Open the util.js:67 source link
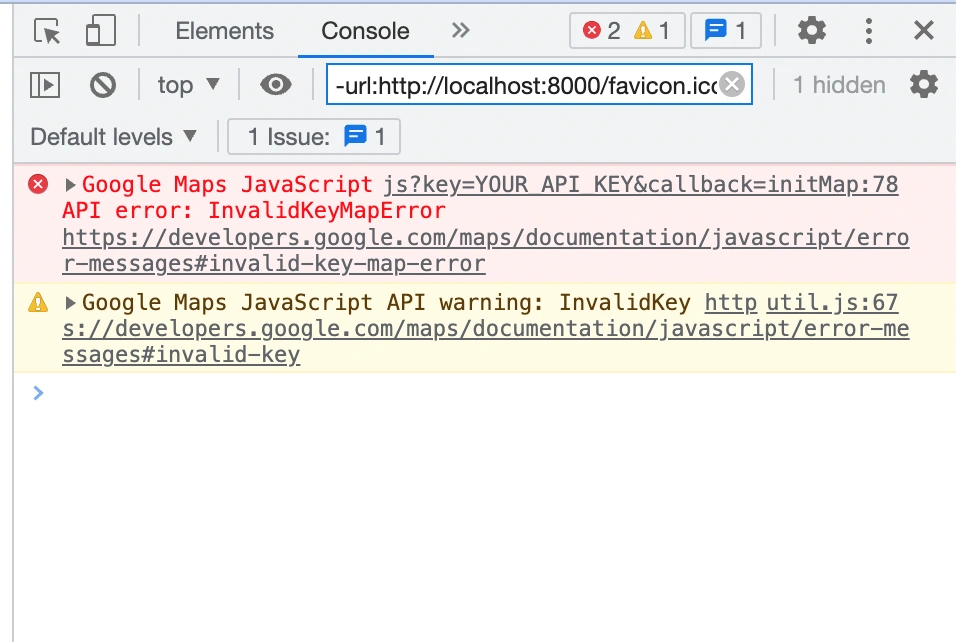The height and width of the screenshot is (642, 956). tap(832, 302)
